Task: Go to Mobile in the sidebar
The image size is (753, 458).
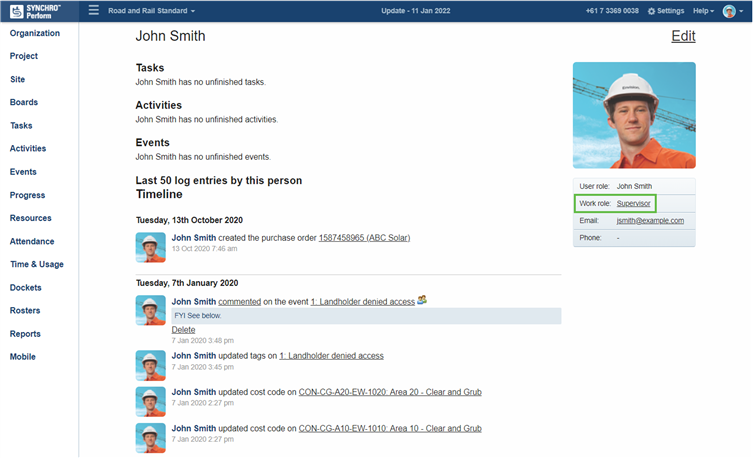Action: click(23, 357)
